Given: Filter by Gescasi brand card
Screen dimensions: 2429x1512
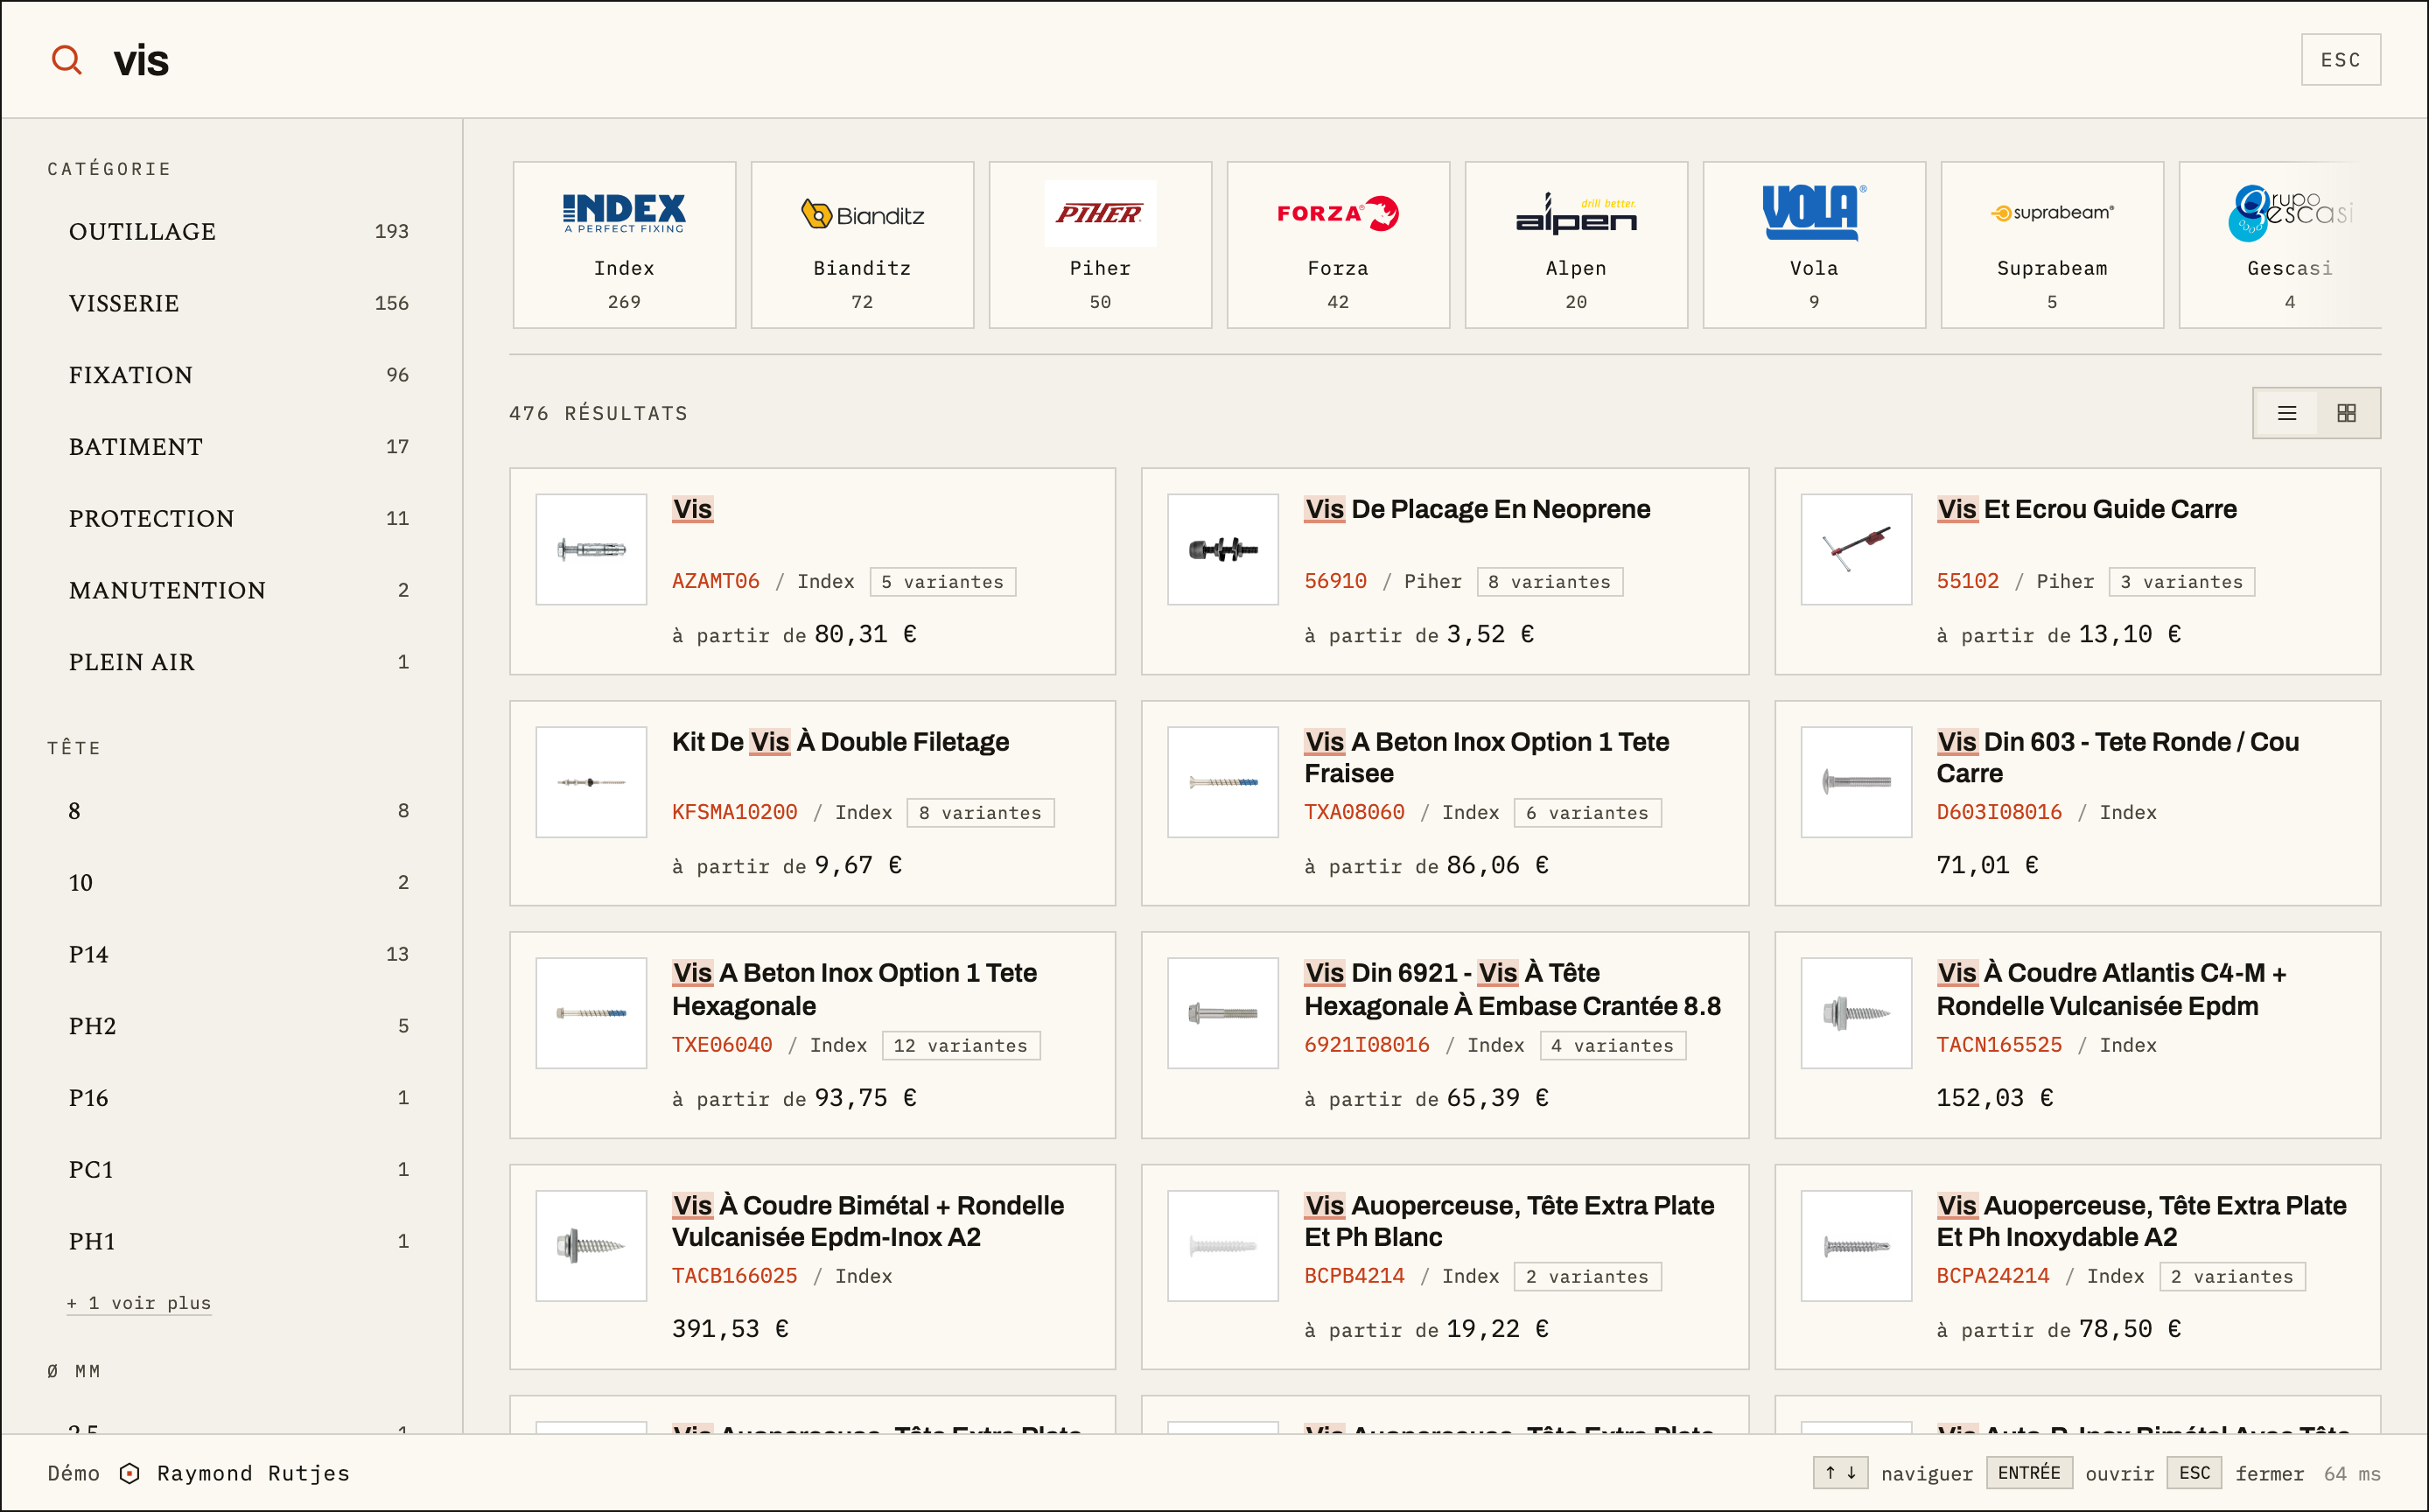Looking at the screenshot, I should coord(2280,245).
